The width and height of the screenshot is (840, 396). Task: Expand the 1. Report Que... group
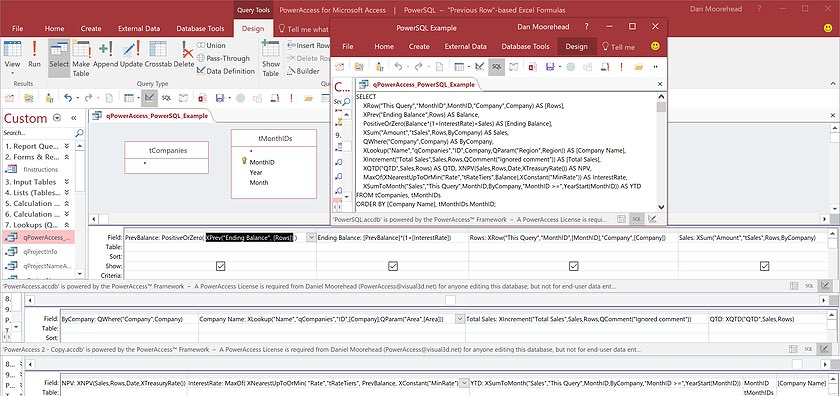66,146
